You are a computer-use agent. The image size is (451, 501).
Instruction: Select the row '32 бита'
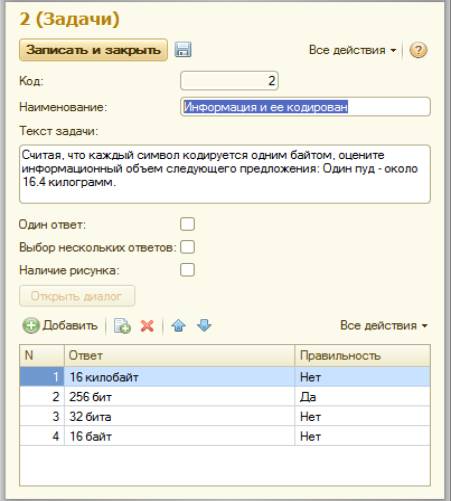(x=225, y=416)
